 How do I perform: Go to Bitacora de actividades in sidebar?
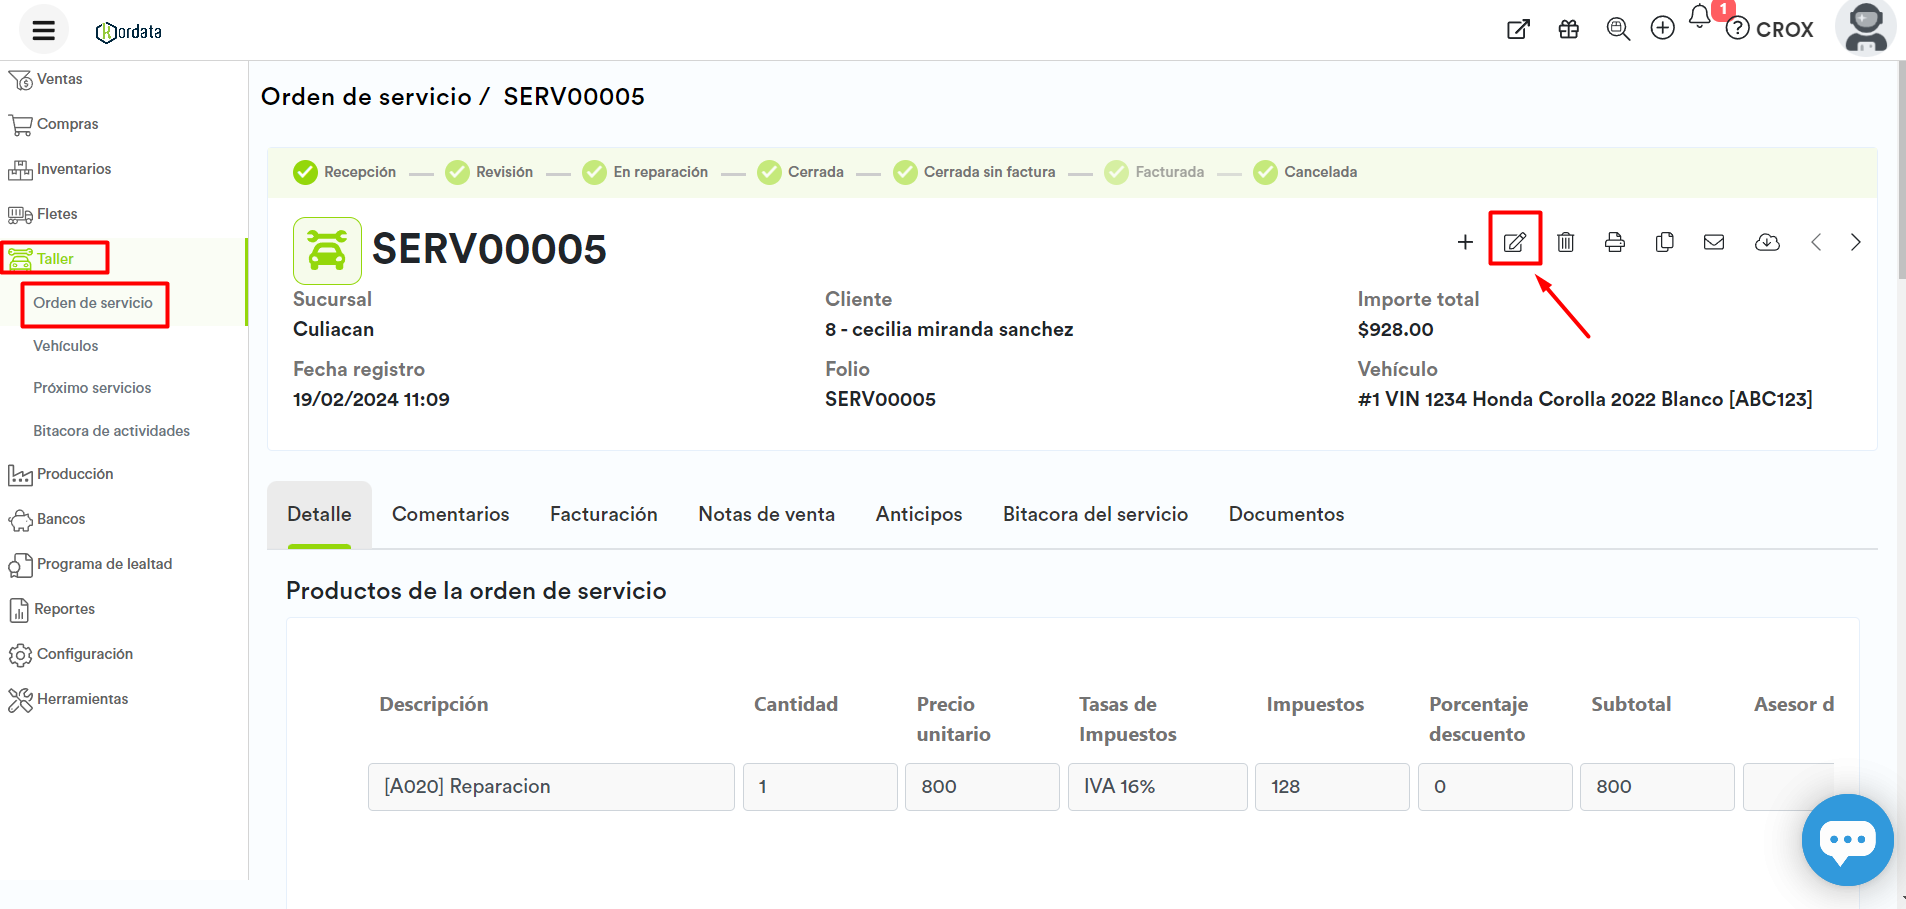[x=111, y=430]
